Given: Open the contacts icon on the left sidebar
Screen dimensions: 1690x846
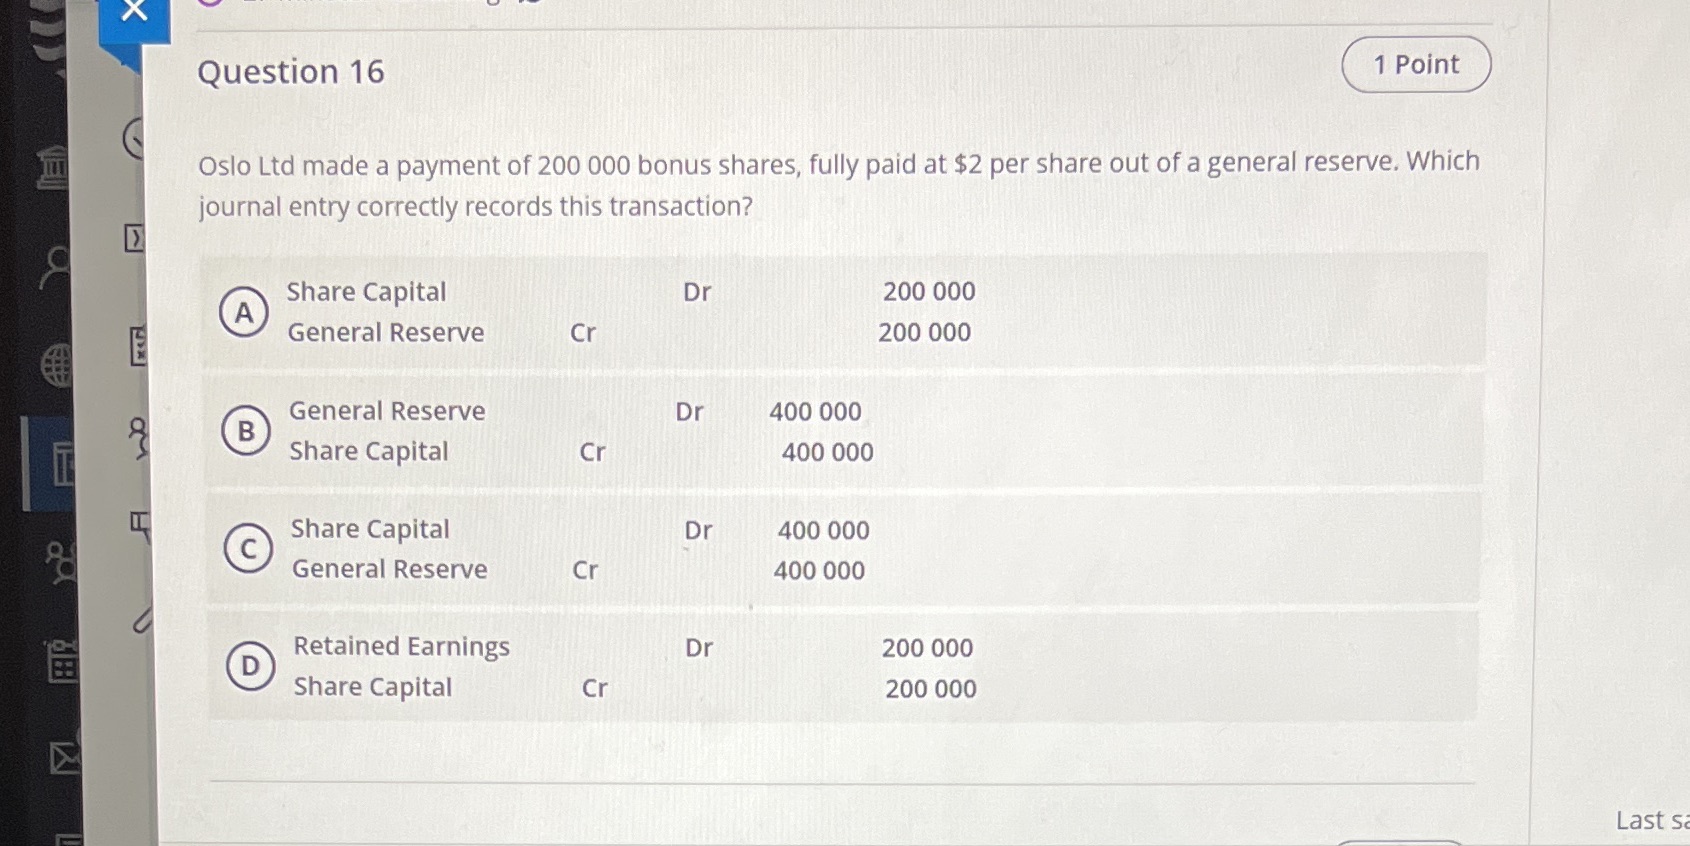Looking at the screenshot, I should point(55,265).
